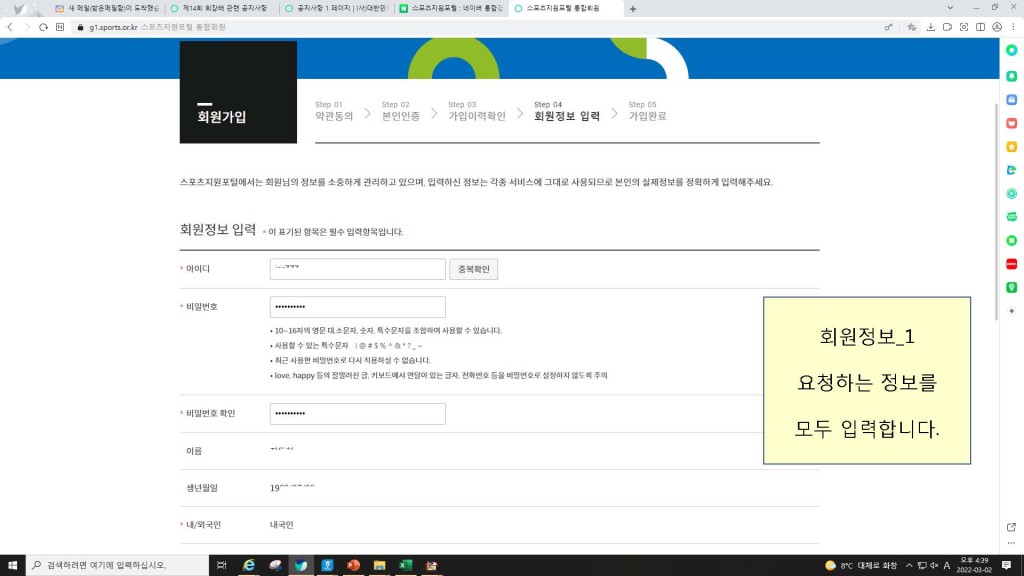Focus the 비밀번호 password field
This screenshot has width=1024, height=576.
click(357, 307)
